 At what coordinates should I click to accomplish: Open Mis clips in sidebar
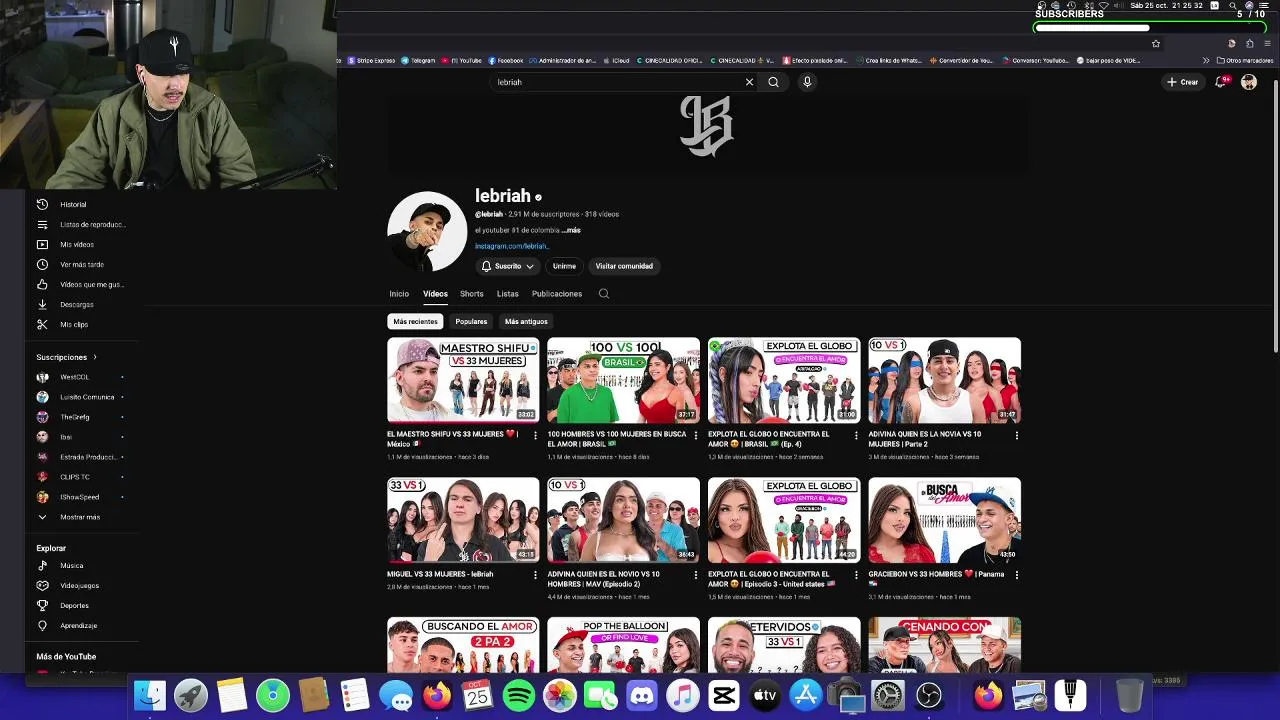point(74,324)
